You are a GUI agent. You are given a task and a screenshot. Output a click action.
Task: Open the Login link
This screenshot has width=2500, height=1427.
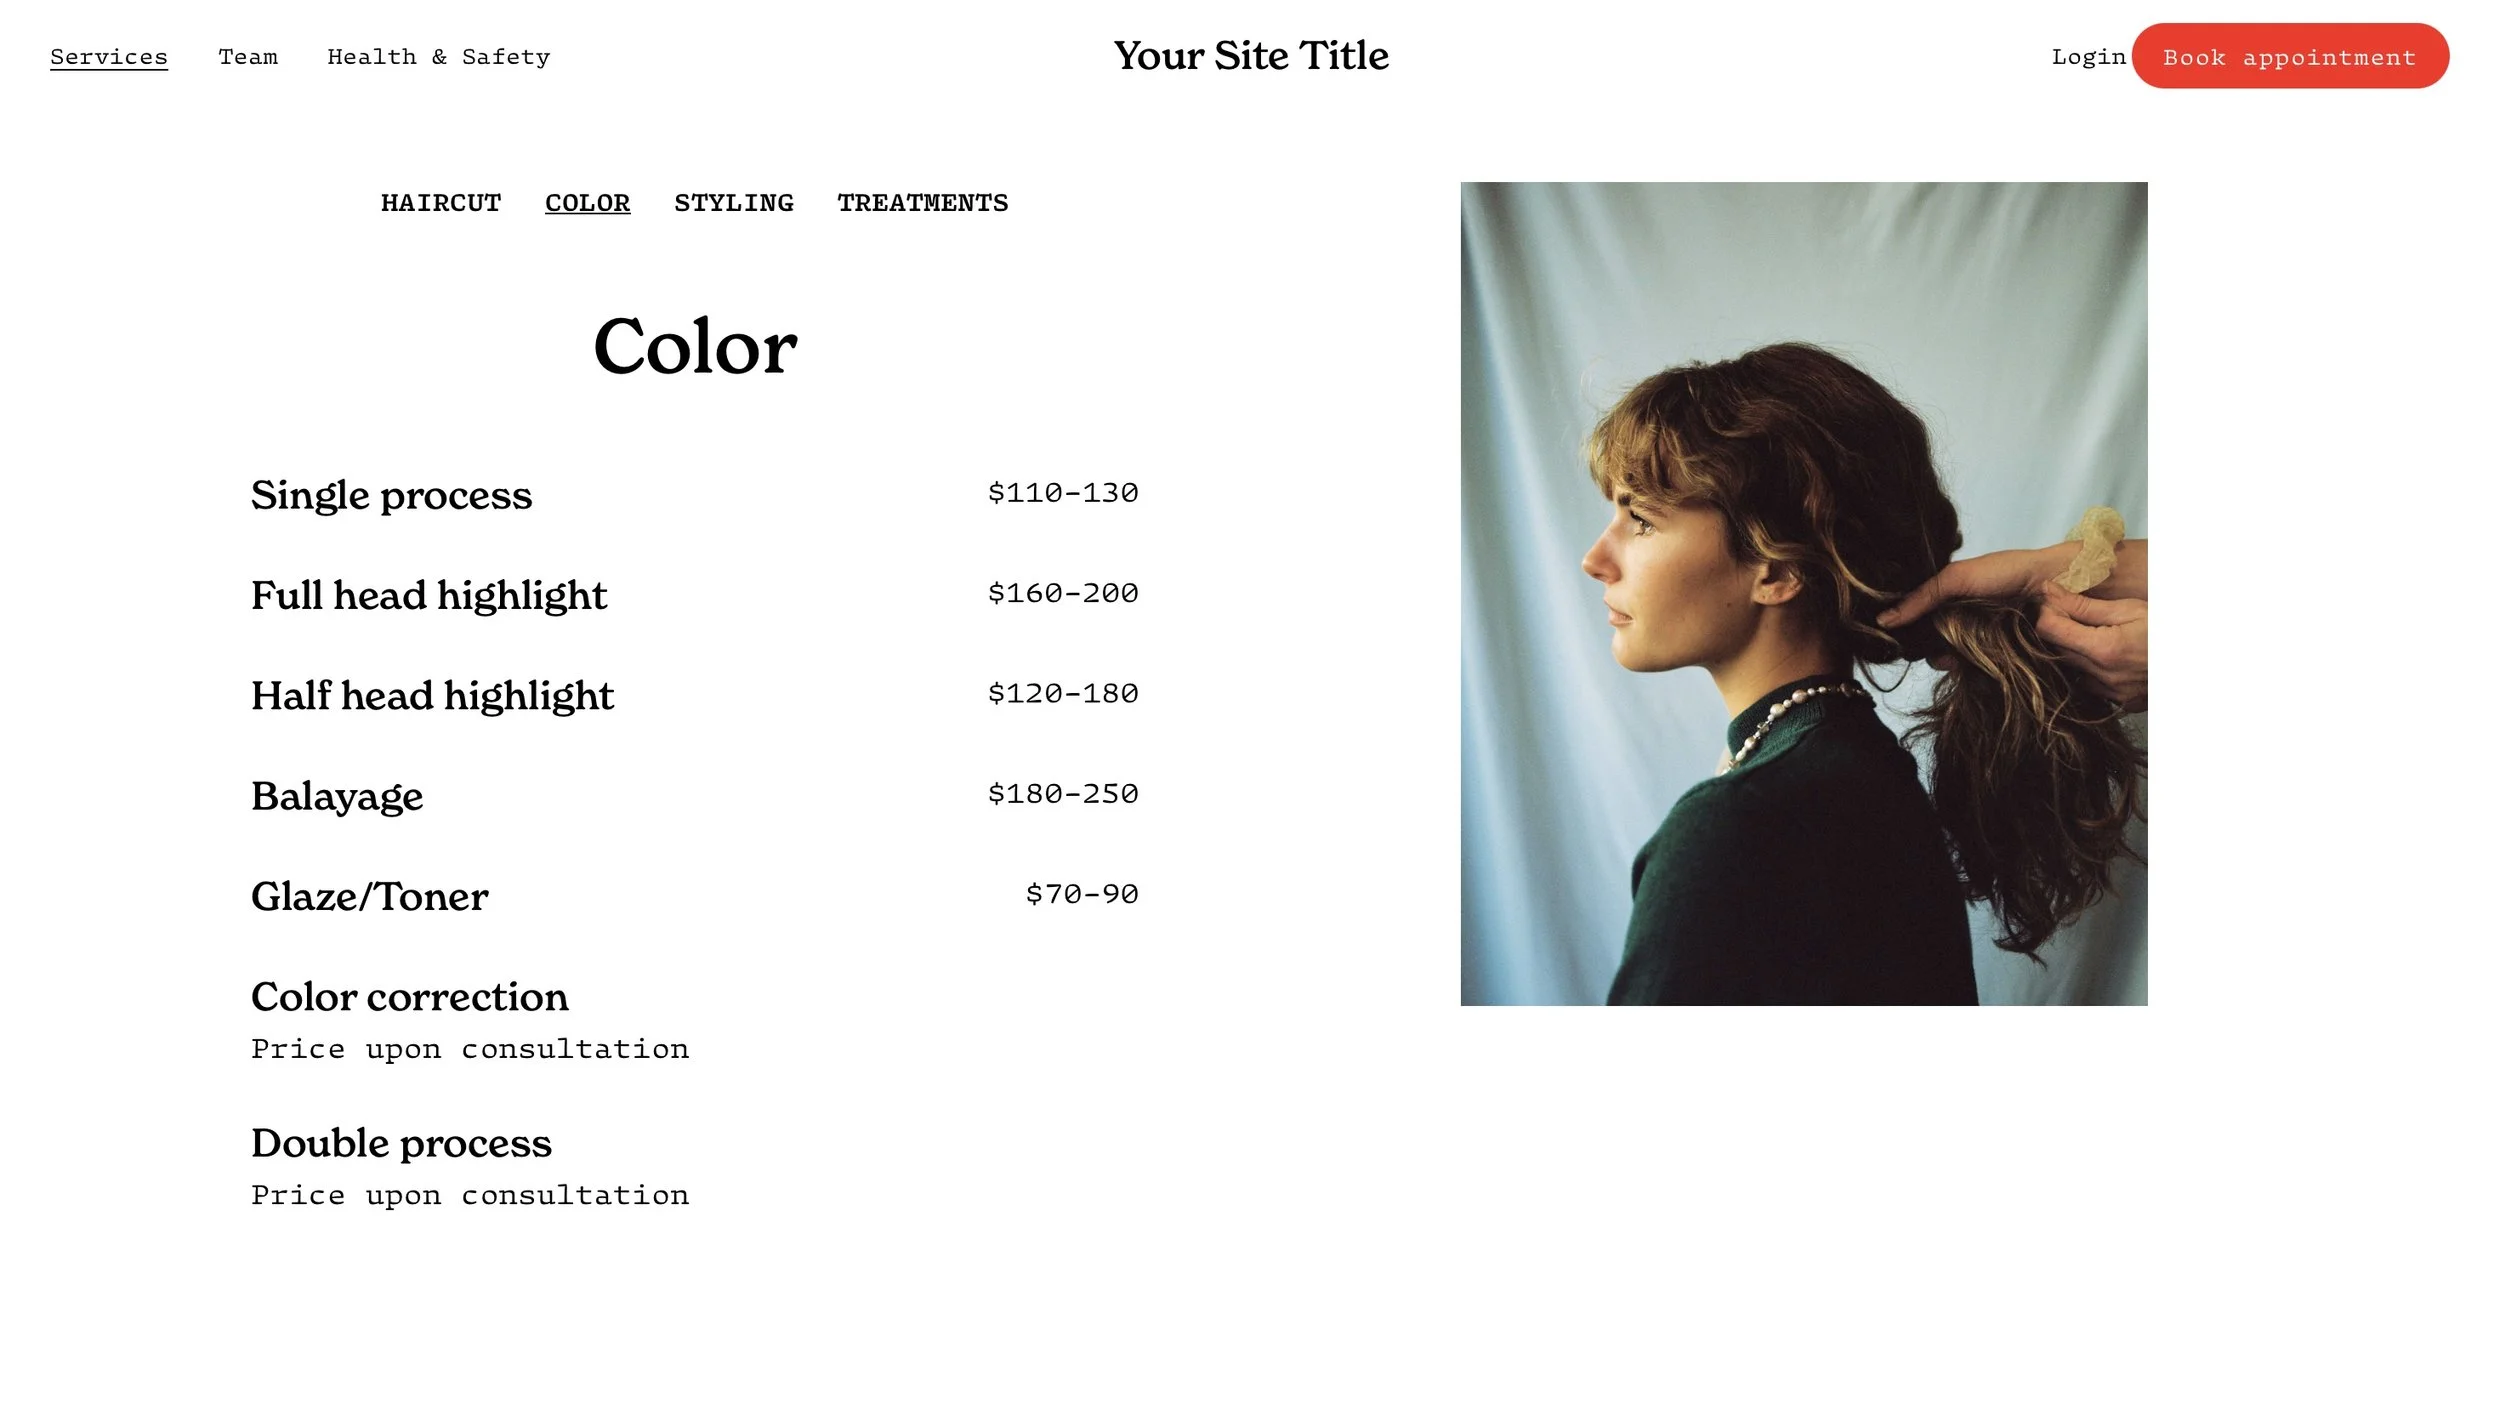click(2088, 57)
